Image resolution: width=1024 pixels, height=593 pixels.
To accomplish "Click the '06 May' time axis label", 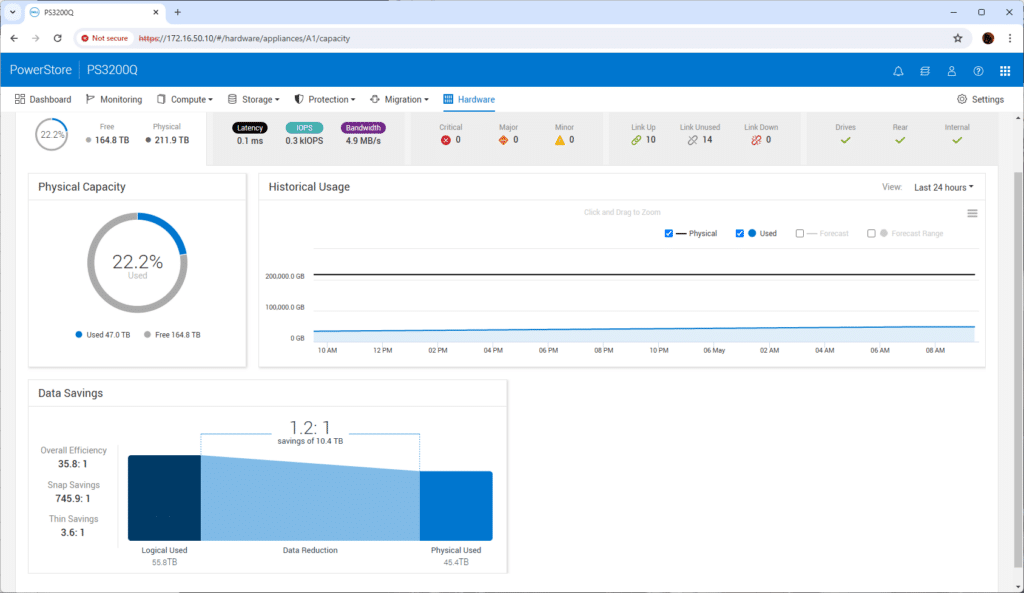I will pyautogui.click(x=714, y=351).
